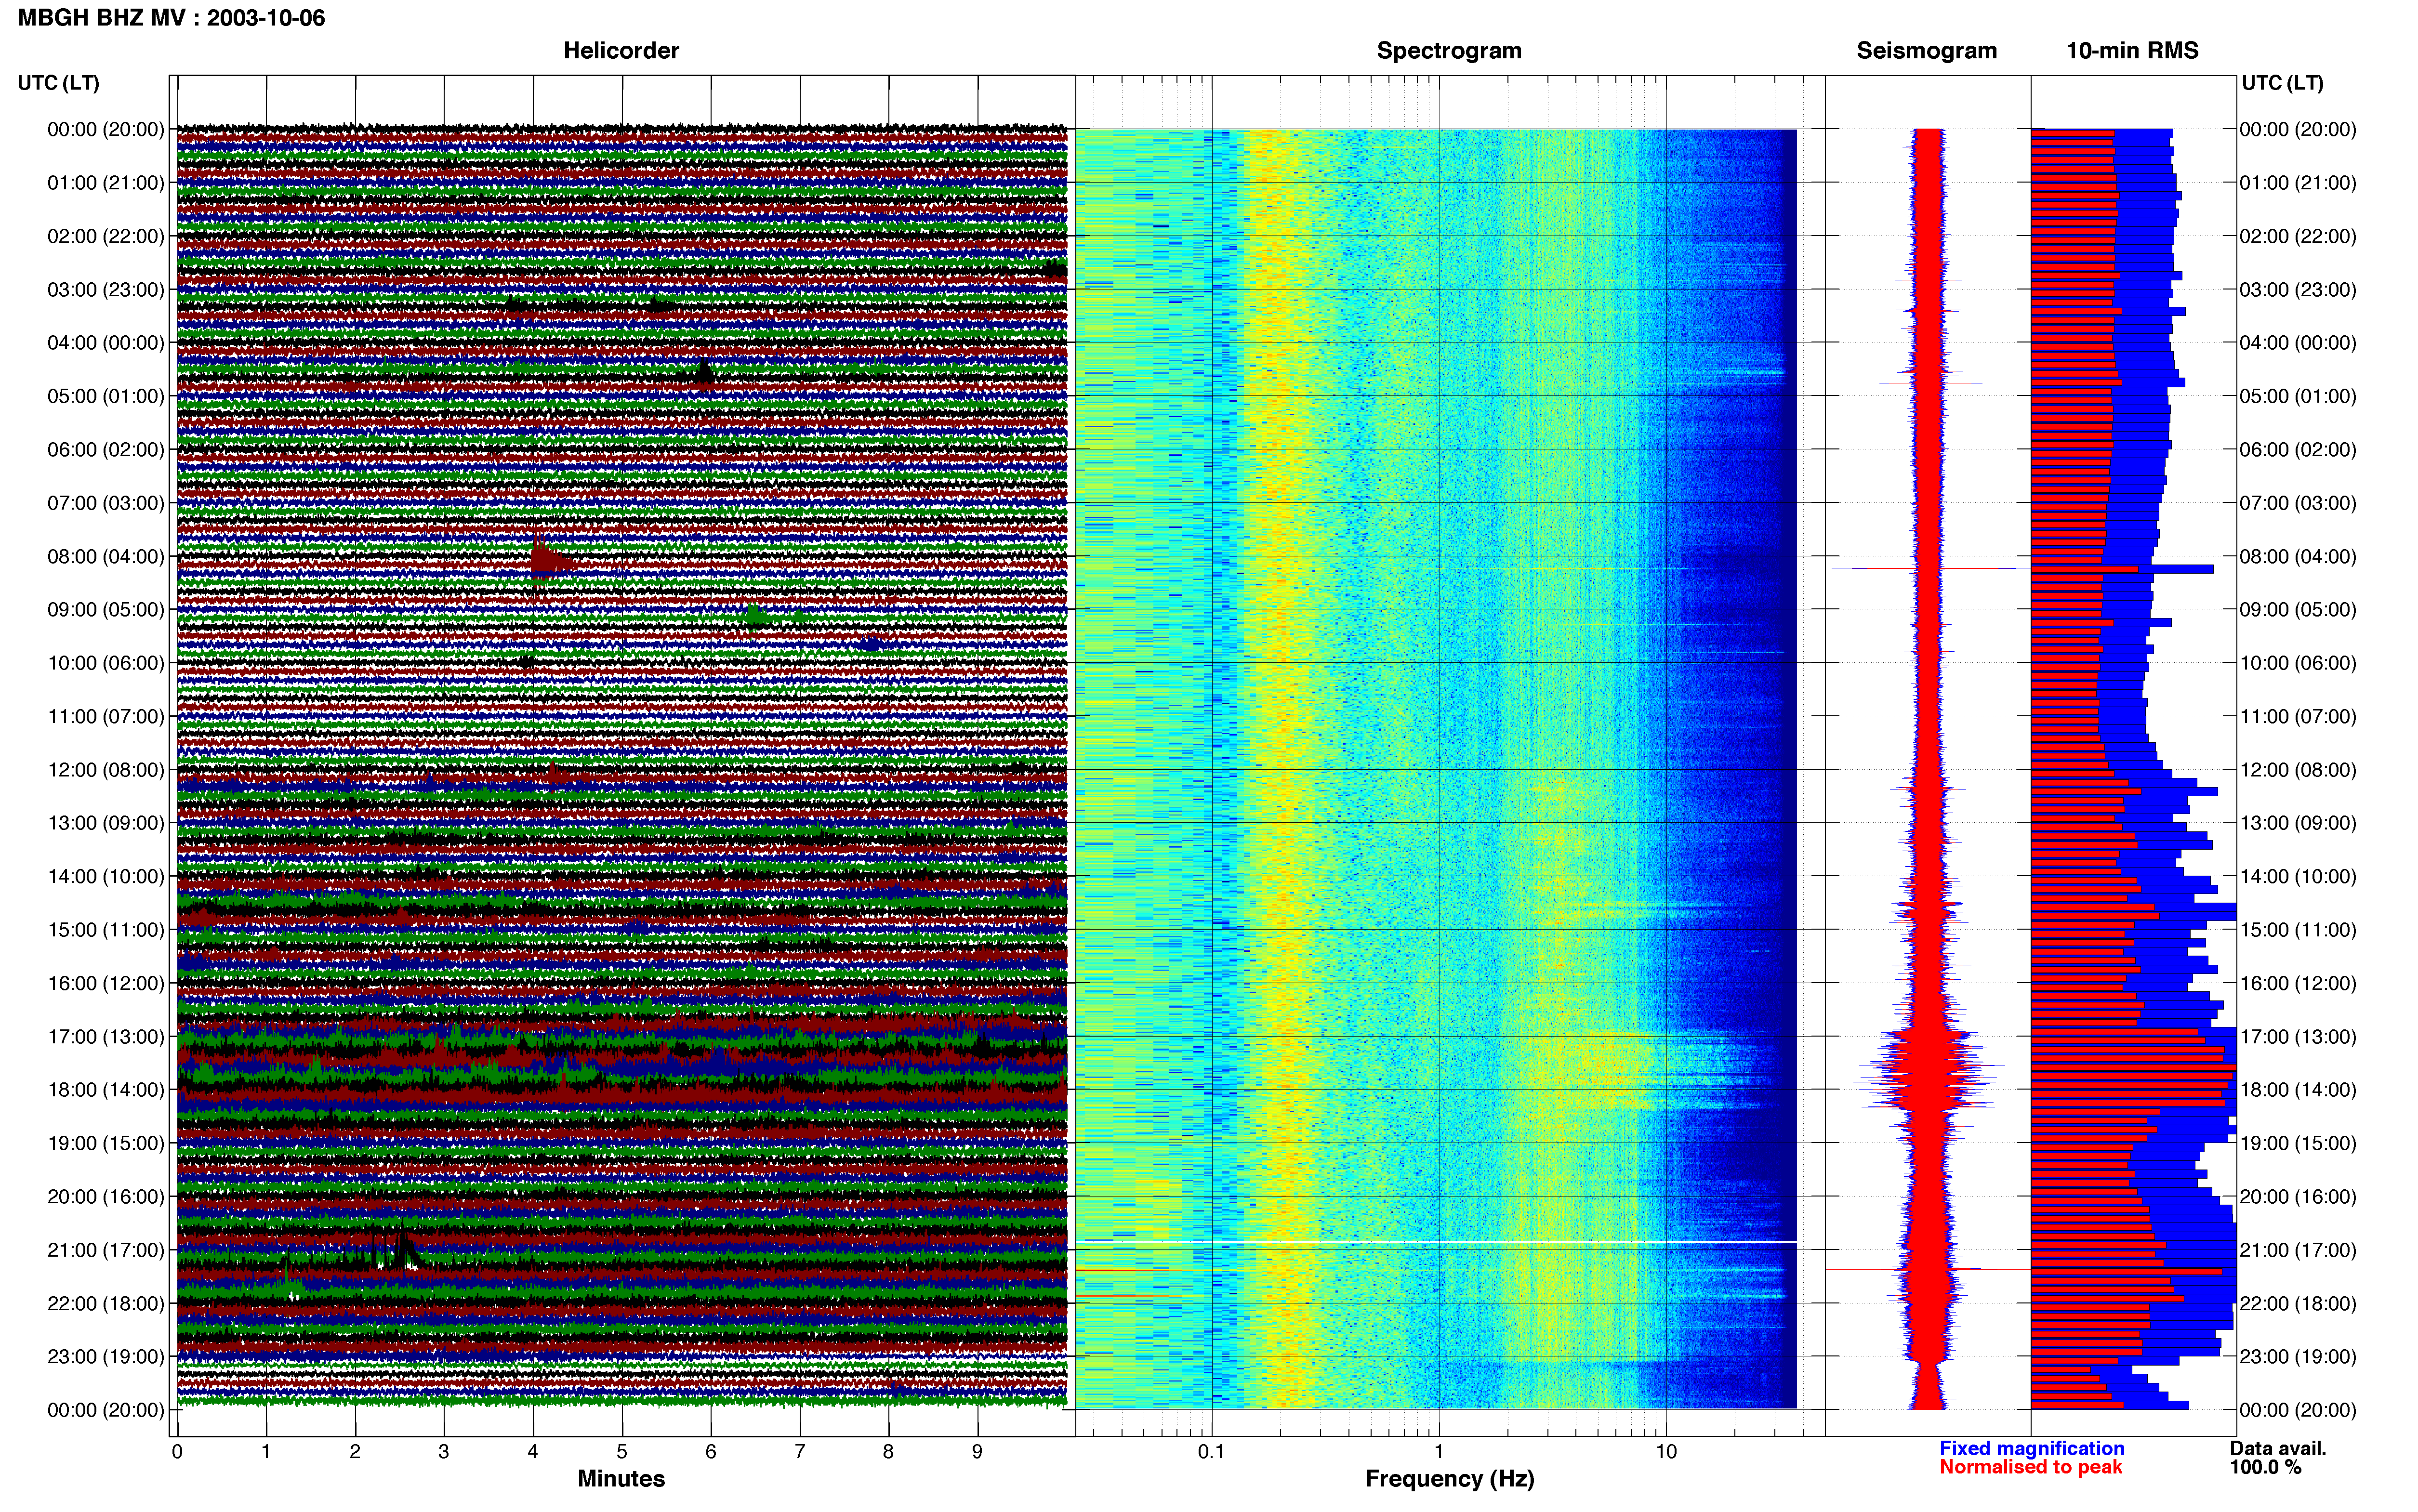Click the '9' tick on Minutes axis

(x=977, y=1452)
